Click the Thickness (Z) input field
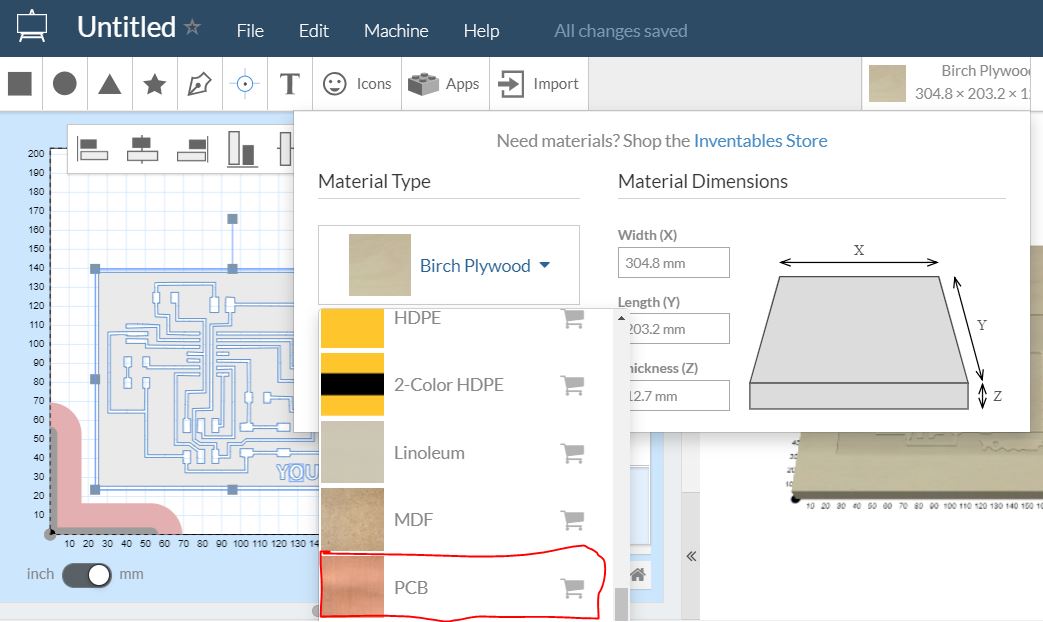The image size is (1043, 622). (678, 396)
